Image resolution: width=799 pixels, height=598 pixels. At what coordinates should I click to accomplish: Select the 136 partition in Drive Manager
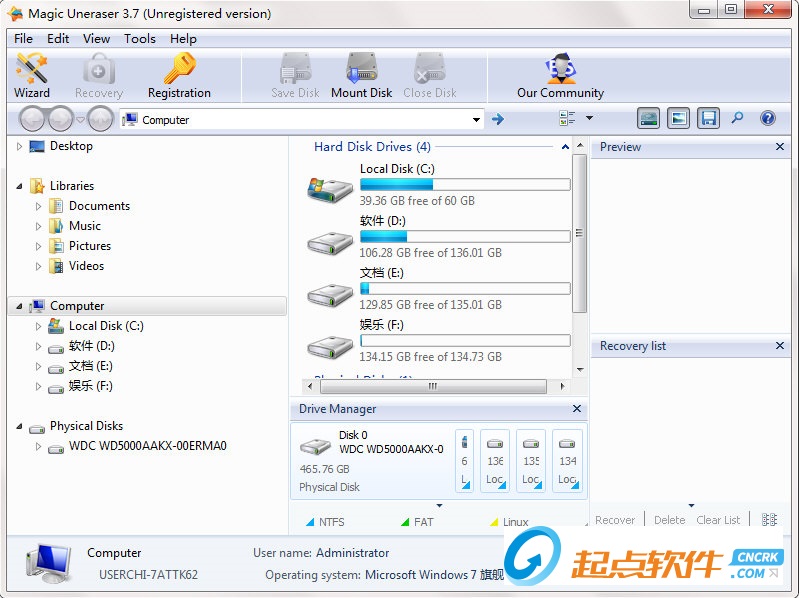click(495, 460)
